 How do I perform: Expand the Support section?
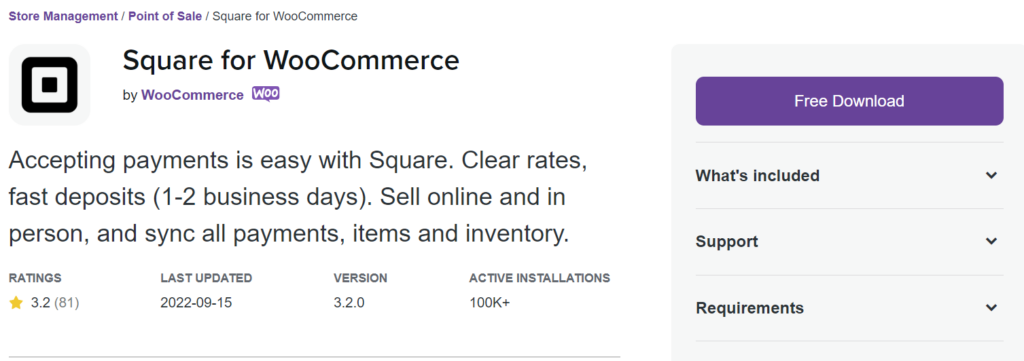[x=849, y=242]
